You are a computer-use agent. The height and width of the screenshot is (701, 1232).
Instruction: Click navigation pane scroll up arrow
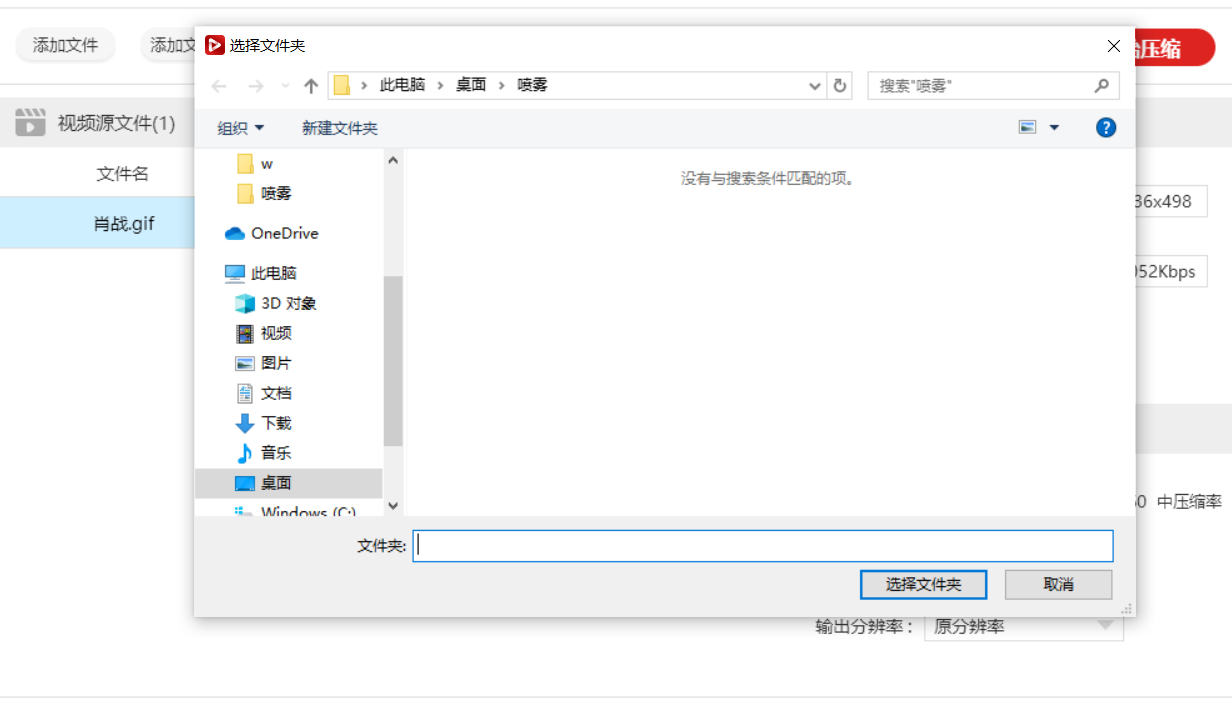[393, 160]
